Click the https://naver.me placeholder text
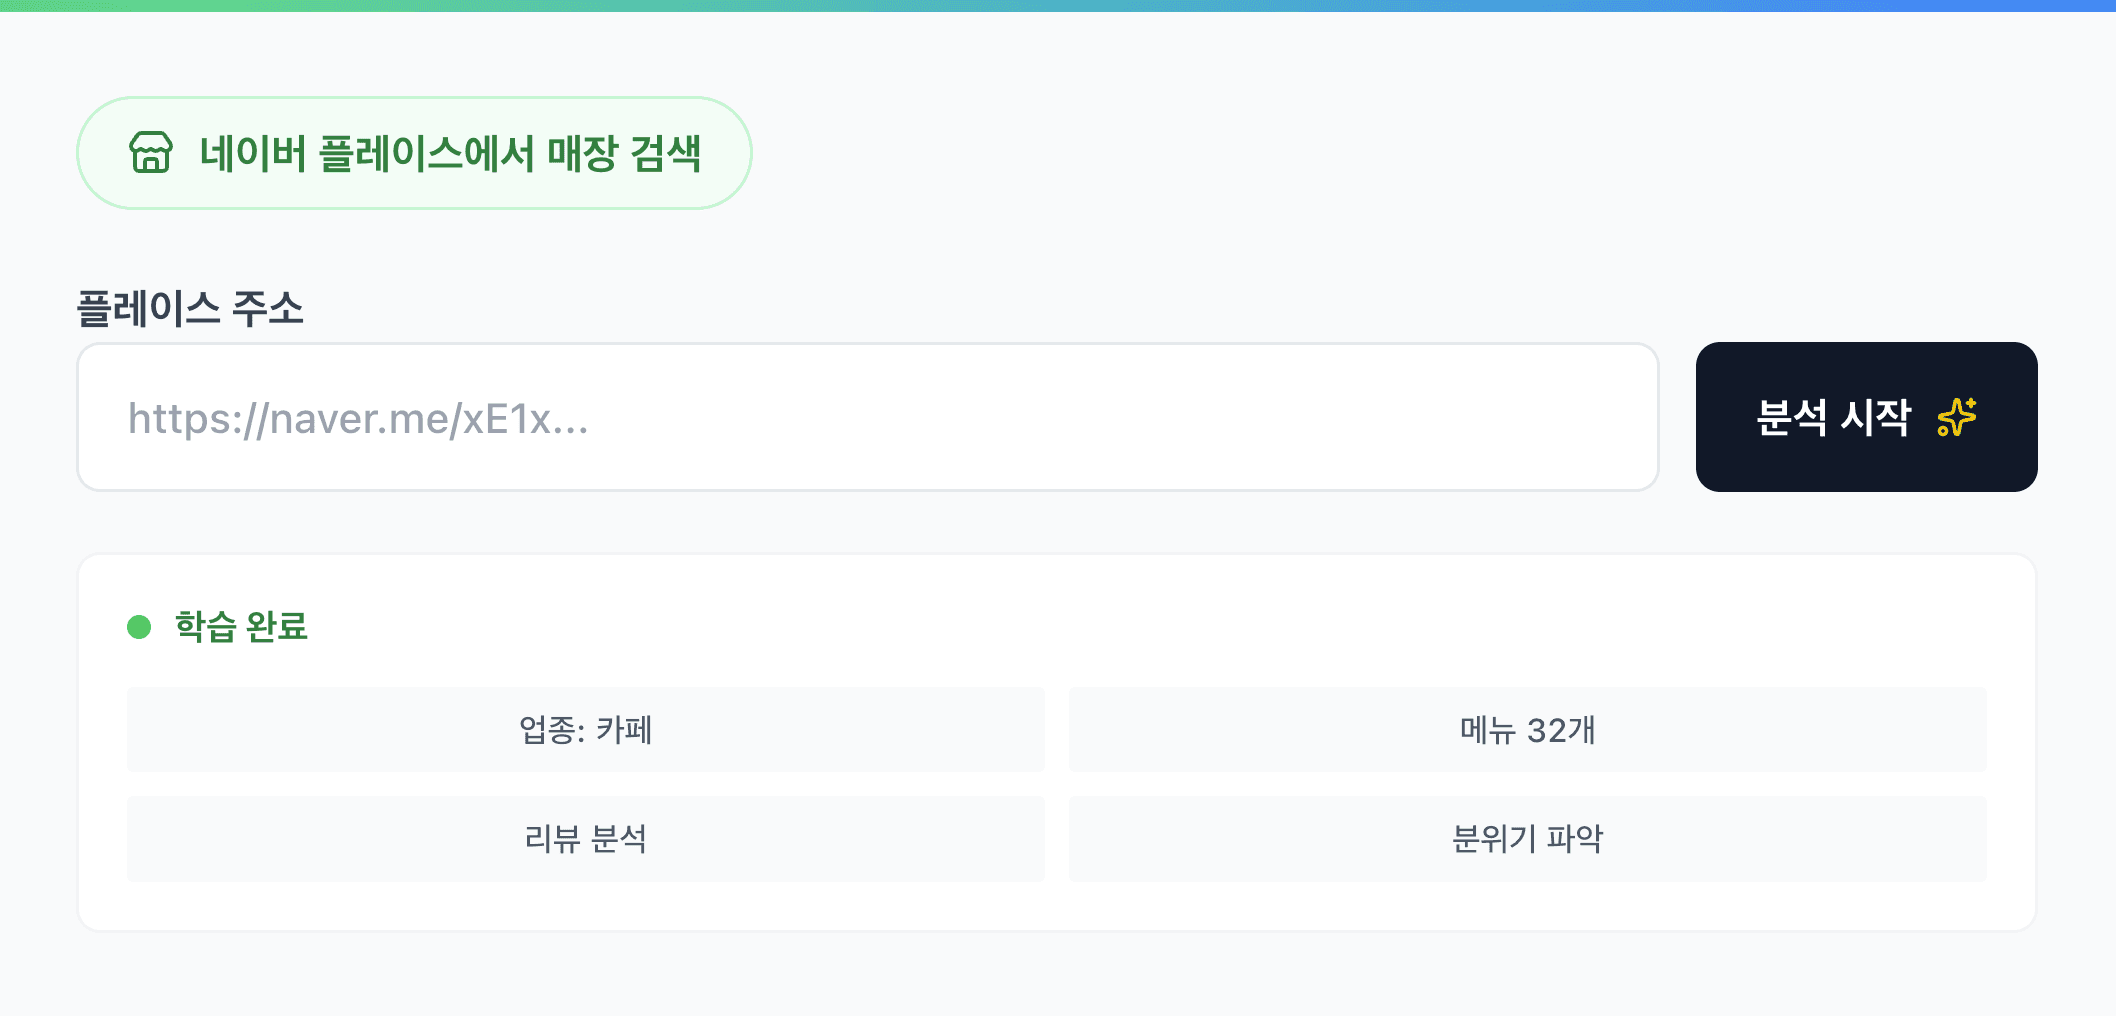The height and width of the screenshot is (1016, 2116). [x=358, y=419]
